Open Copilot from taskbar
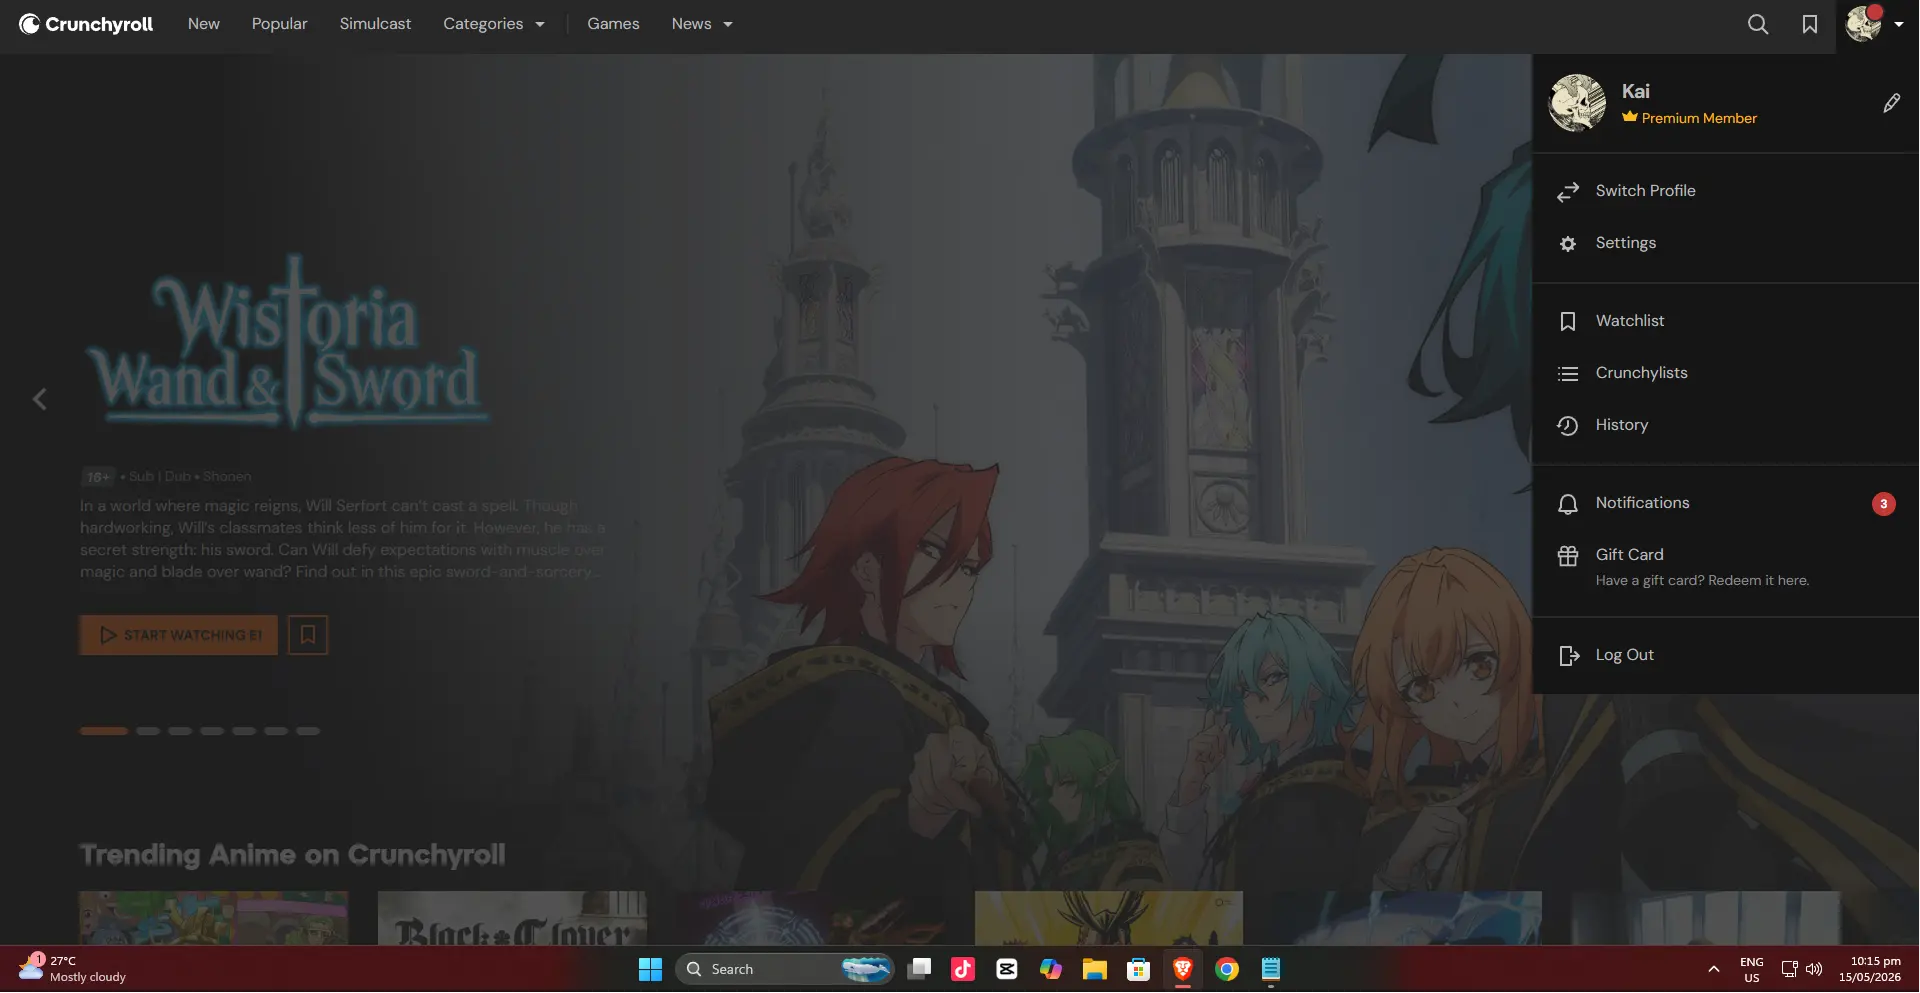The image size is (1920, 993). pyautogui.click(x=1051, y=969)
